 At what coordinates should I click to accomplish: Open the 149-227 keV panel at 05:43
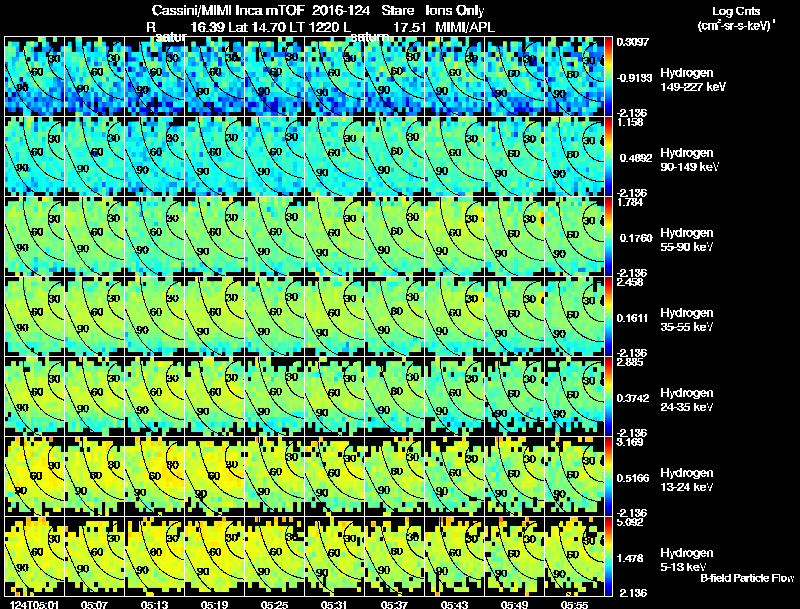point(455,77)
